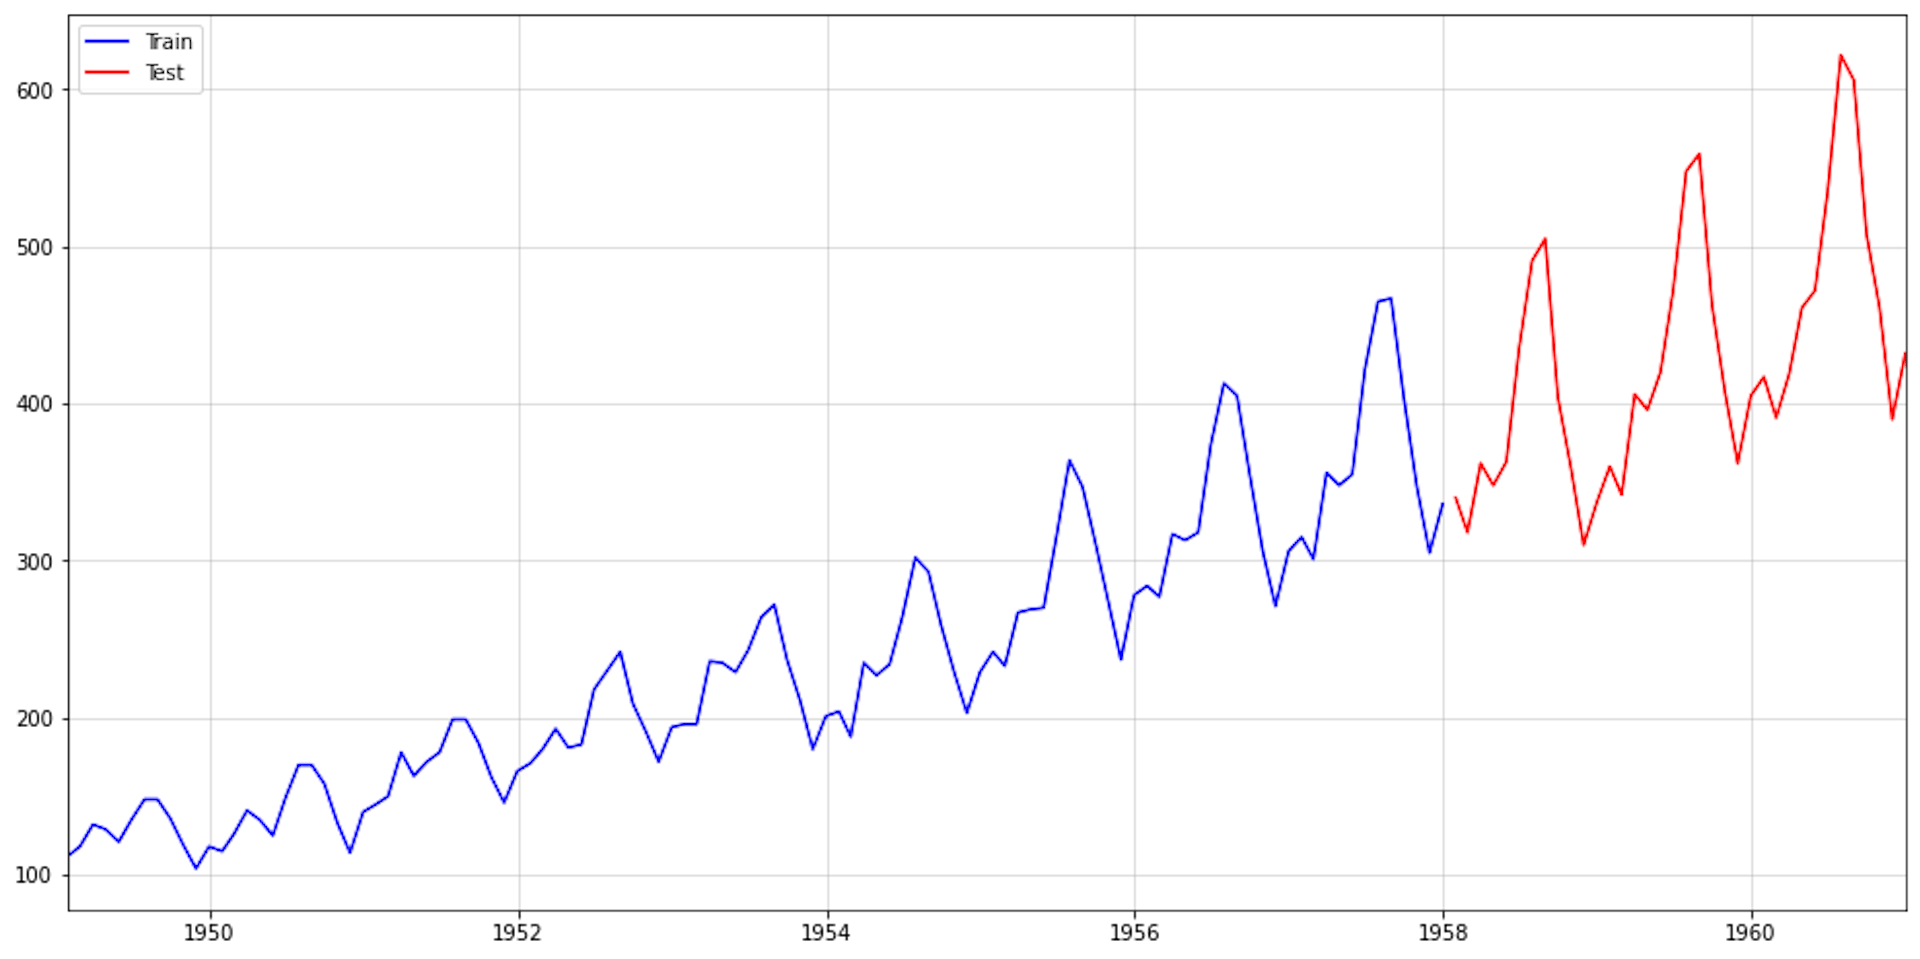The width and height of the screenshot is (1920, 959).
Task: Click the x-axis label 1956
Action: [1134, 934]
